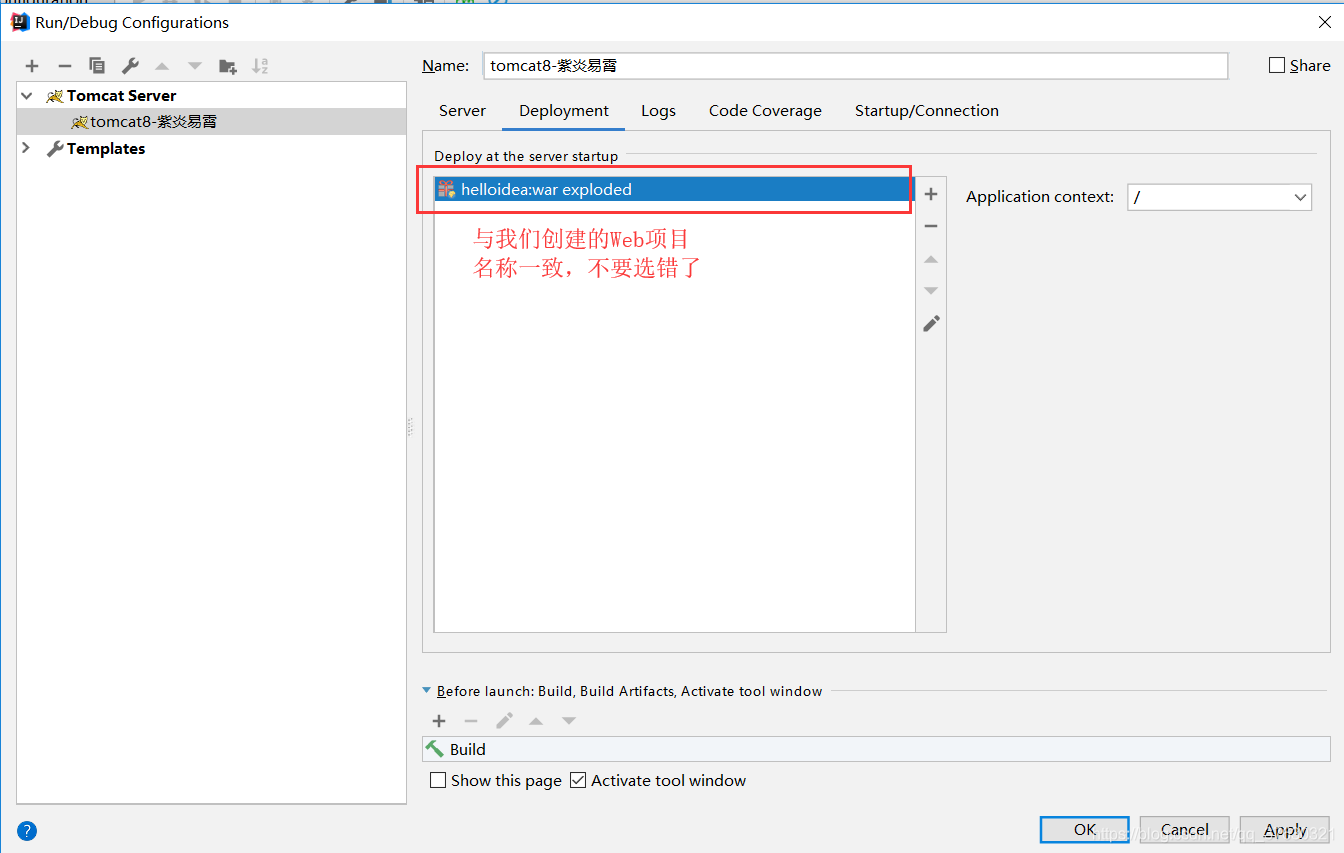Click the Apply button

click(1285, 830)
